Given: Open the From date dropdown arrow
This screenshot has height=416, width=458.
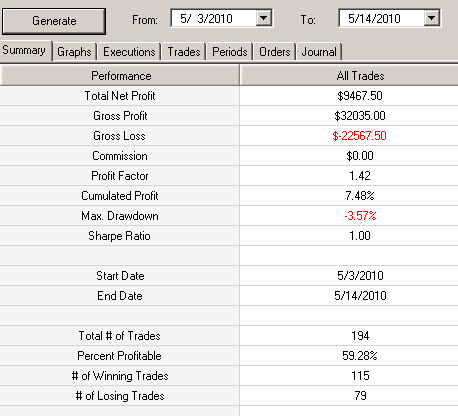Looking at the screenshot, I should [263, 18].
